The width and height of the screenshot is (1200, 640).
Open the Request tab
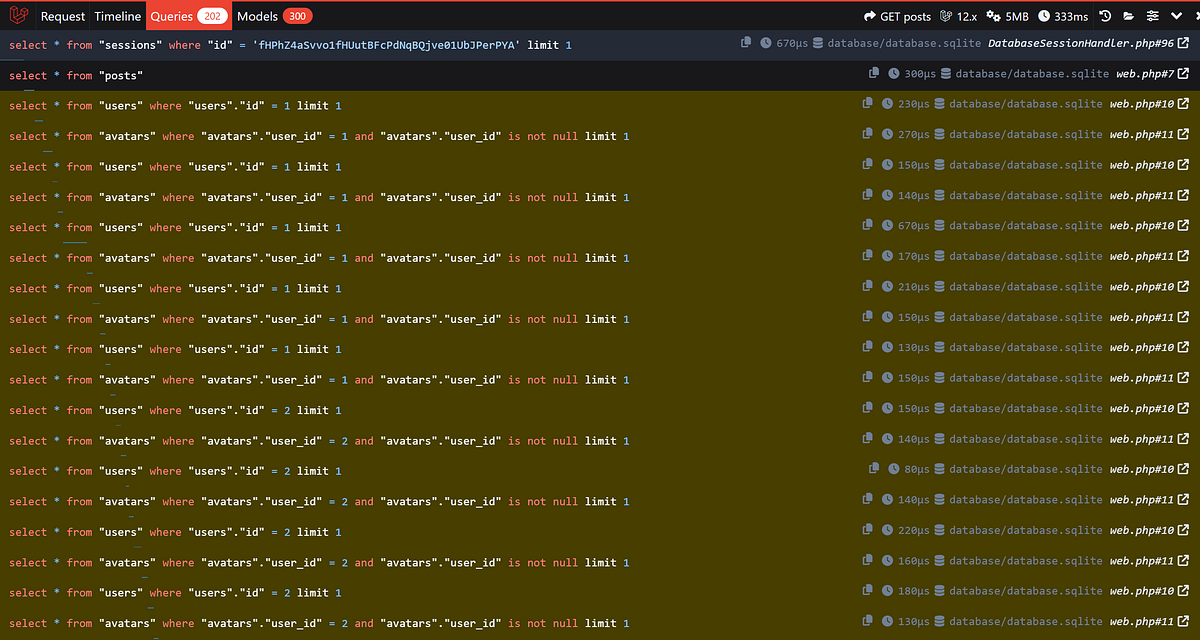[62, 15]
